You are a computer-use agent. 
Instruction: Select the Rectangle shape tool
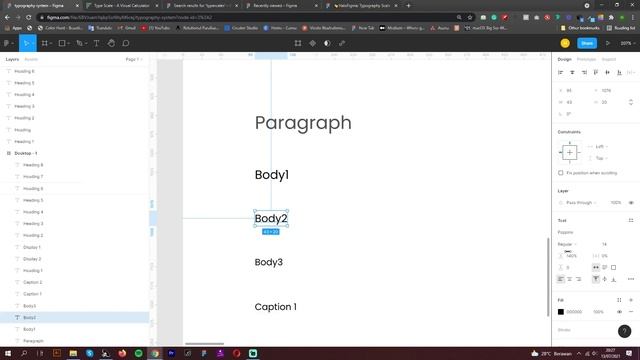[62, 43]
